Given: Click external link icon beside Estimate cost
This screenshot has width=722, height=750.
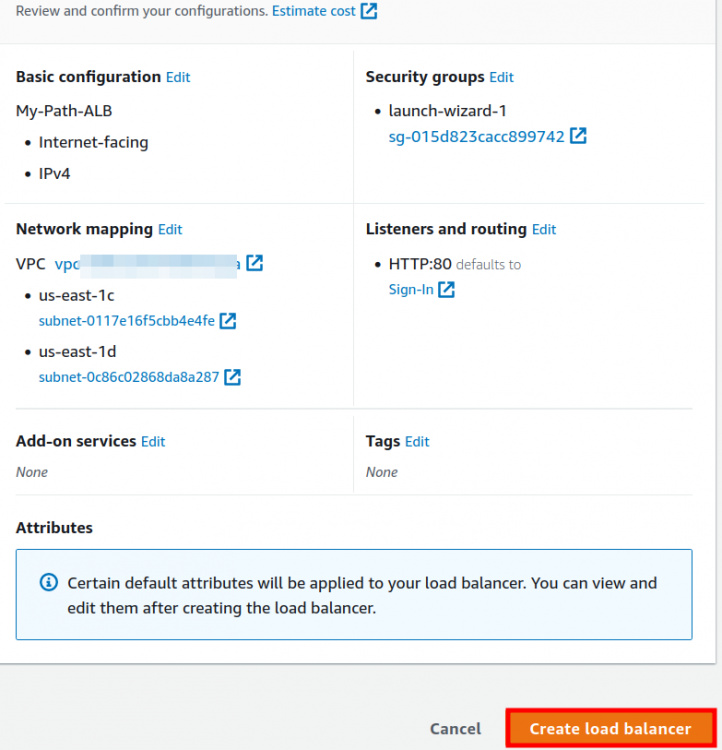Looking at the screenshot, I should point(369,12).
